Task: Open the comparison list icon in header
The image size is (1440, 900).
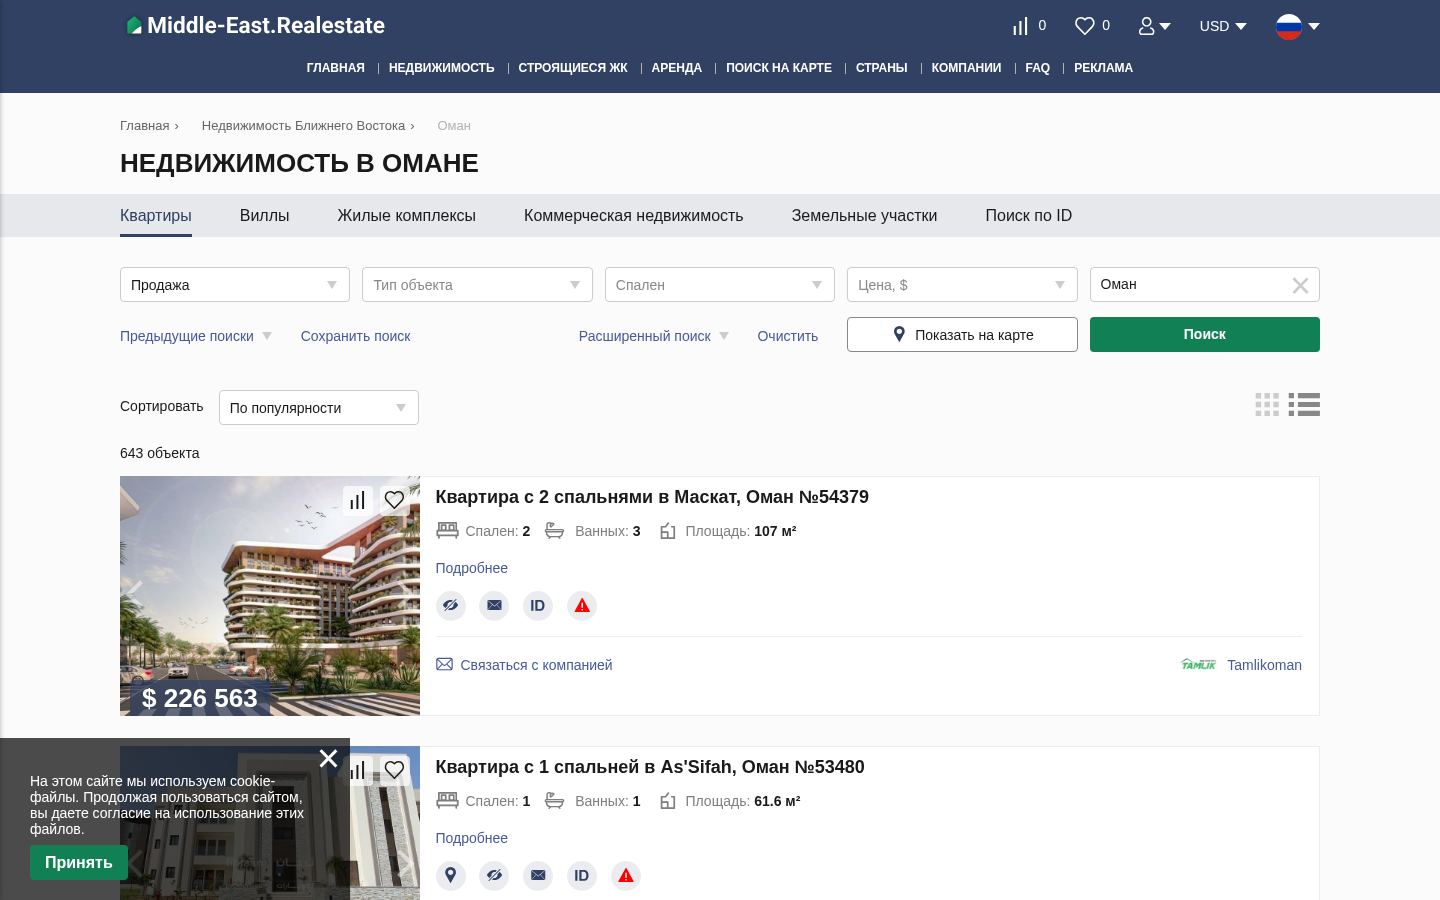Action: click(1020, 26)
